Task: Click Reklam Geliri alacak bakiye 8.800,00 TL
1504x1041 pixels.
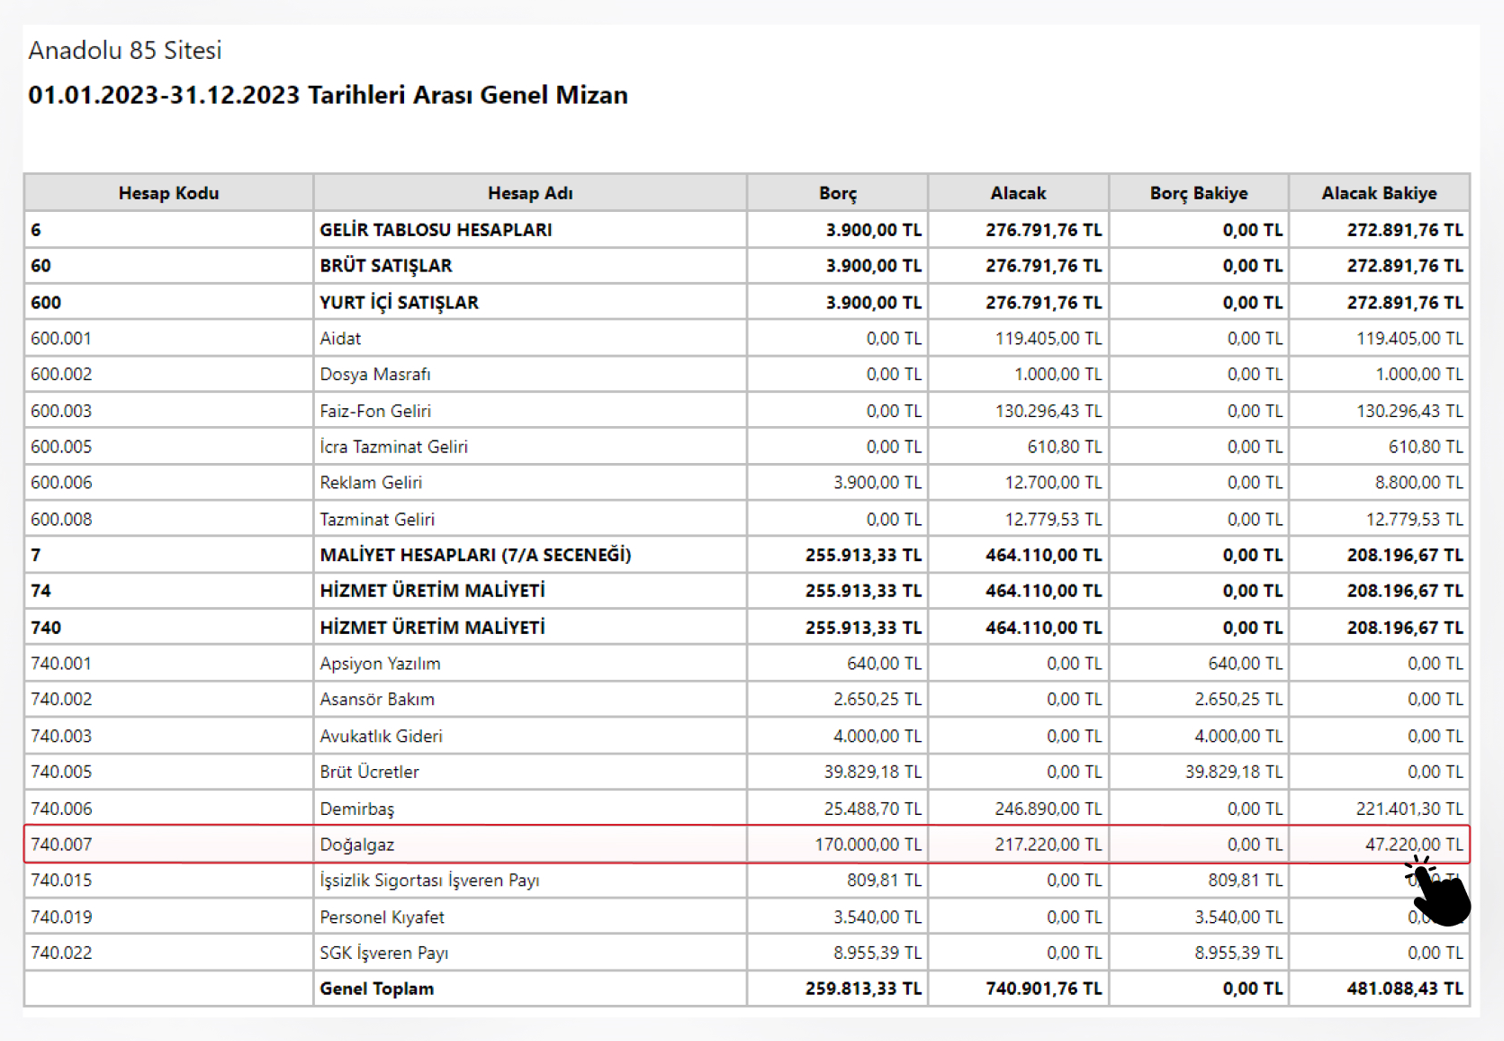Action: coord(1418,483)
